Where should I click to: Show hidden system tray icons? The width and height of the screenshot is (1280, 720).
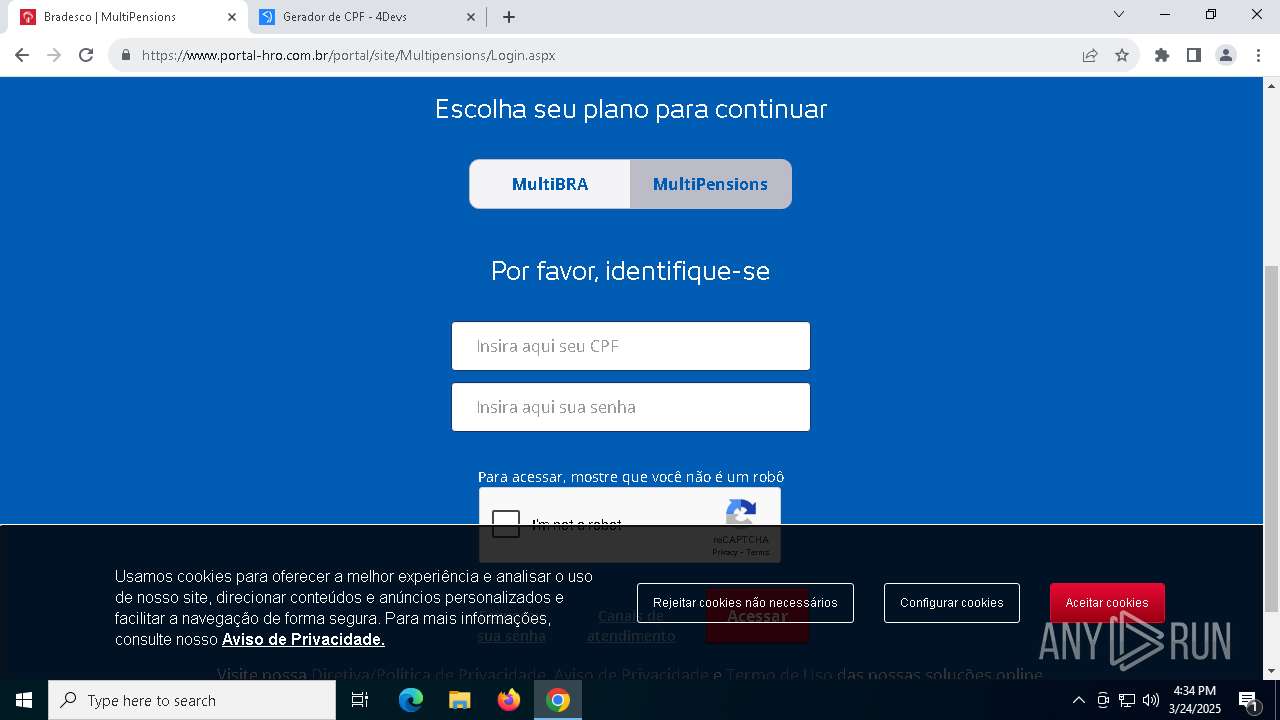tap(1078, 700)
